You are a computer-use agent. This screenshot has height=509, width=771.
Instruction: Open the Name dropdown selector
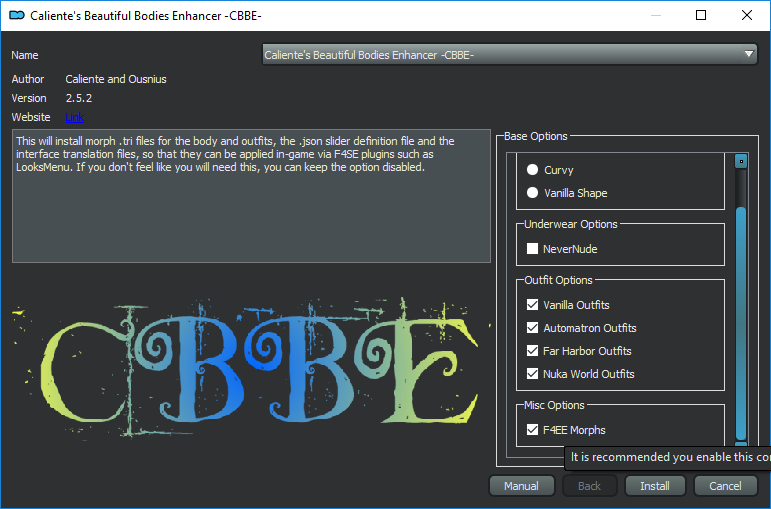[510, 55]
